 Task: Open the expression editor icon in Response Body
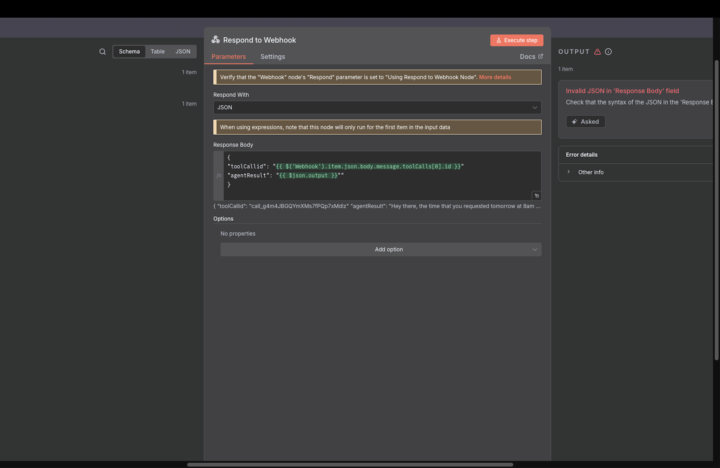(536, 196)
